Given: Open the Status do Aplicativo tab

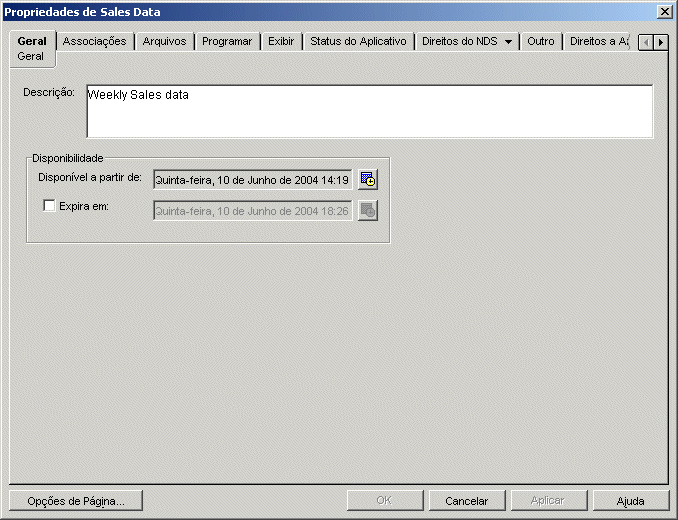Looking at the screenshot, I should pyautogui.click(x=358, y=41).
